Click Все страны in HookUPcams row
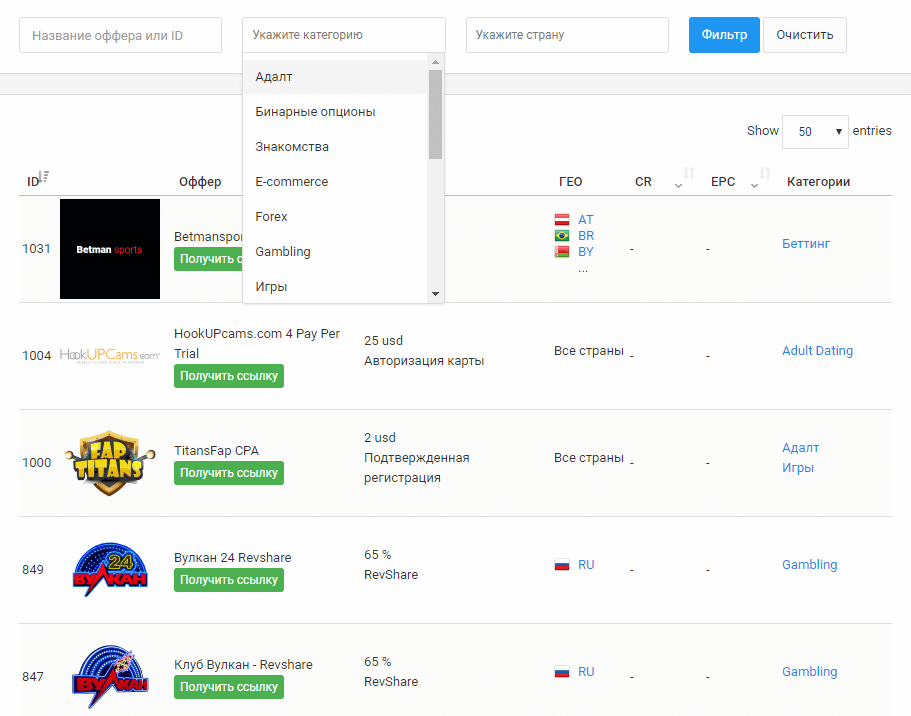911x716 pixels. click(589, 350)
